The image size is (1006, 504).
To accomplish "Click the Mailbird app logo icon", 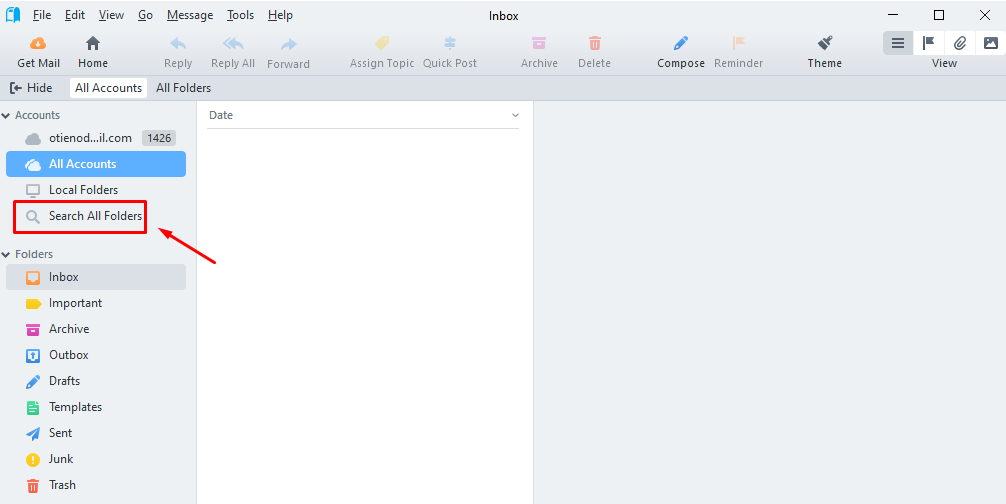I will pos(13,15).
